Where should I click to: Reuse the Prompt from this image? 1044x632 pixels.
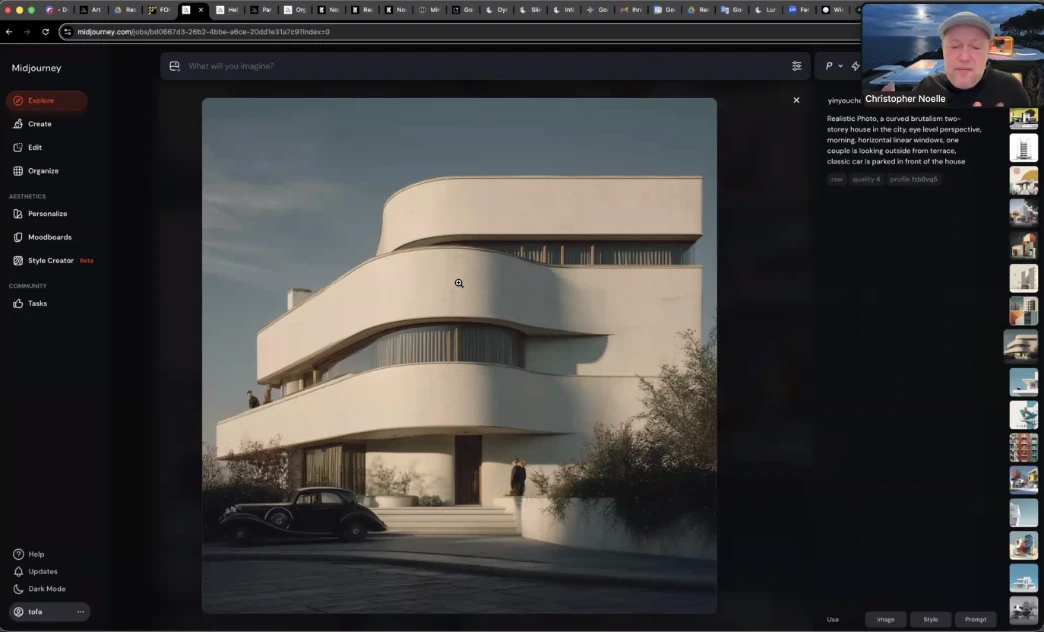pos(975,620)
